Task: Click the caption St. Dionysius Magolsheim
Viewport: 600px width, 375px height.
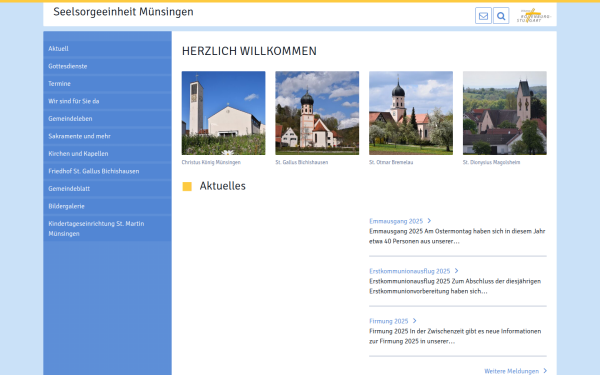Action: 491,162
